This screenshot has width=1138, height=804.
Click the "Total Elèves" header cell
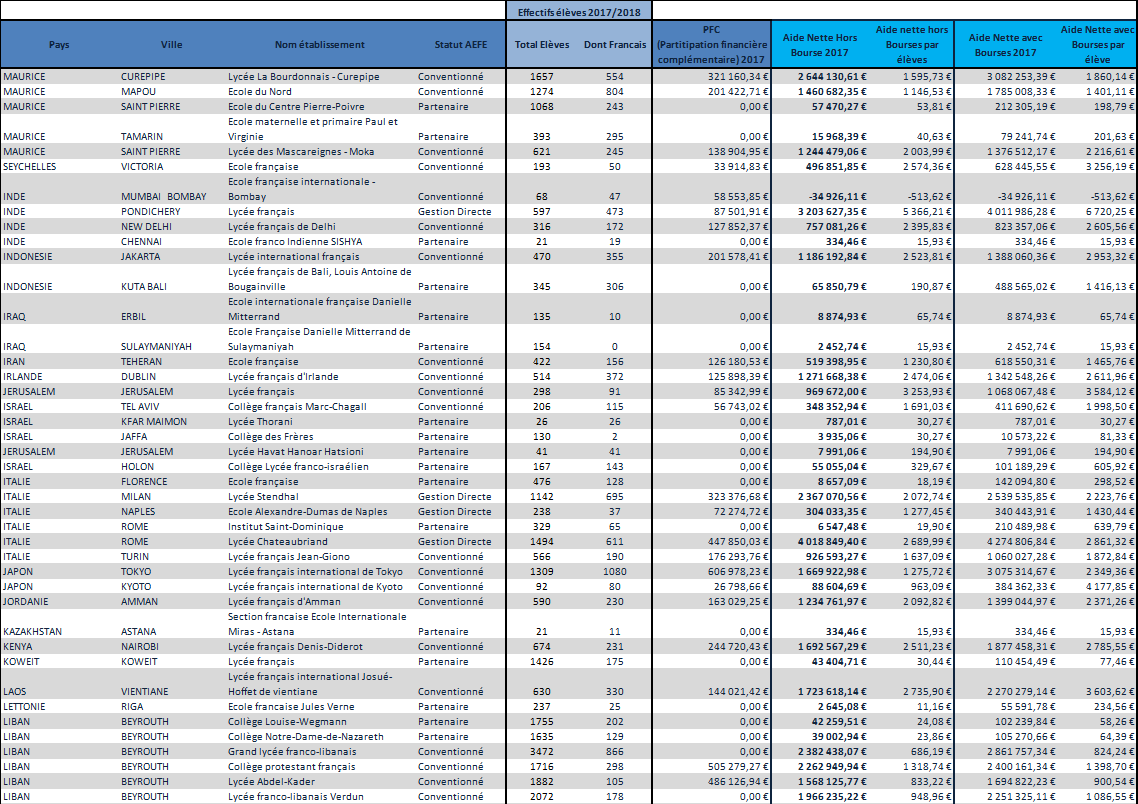click(542, 45)
